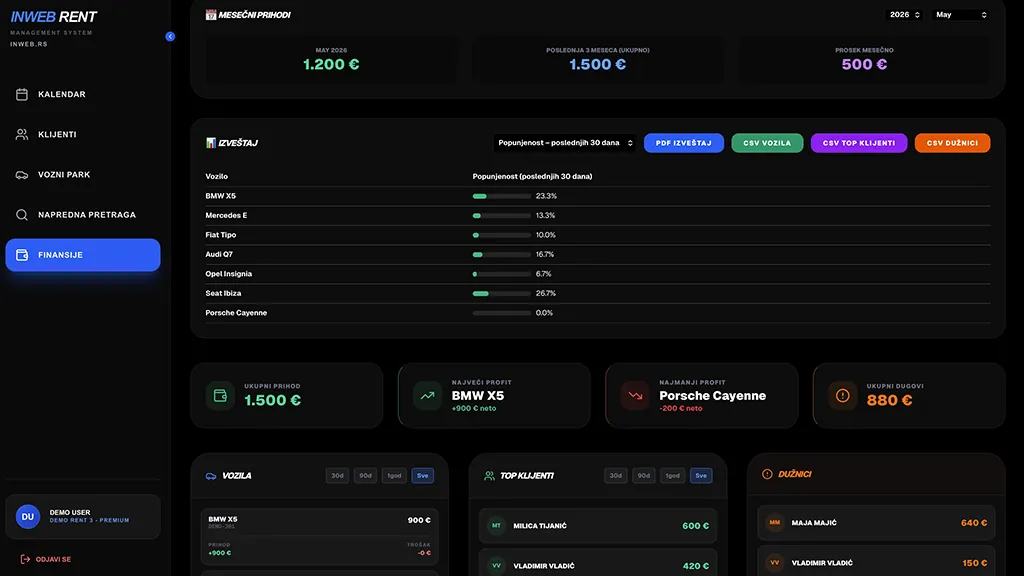Click the Najveći Profit trend-up icon
This screenshot has width=1024, height=576.
click(427, 396)
